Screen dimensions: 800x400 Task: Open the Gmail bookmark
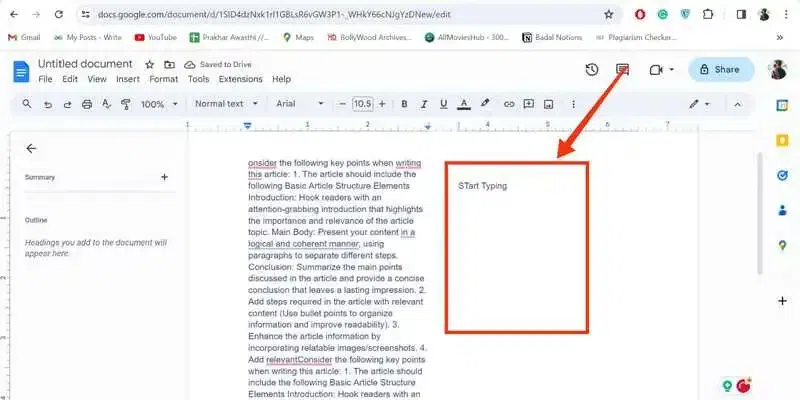tap(24, 38)
